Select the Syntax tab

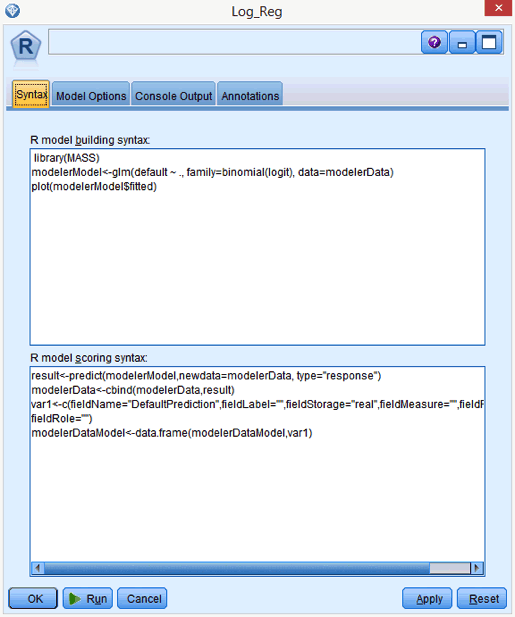31,94
